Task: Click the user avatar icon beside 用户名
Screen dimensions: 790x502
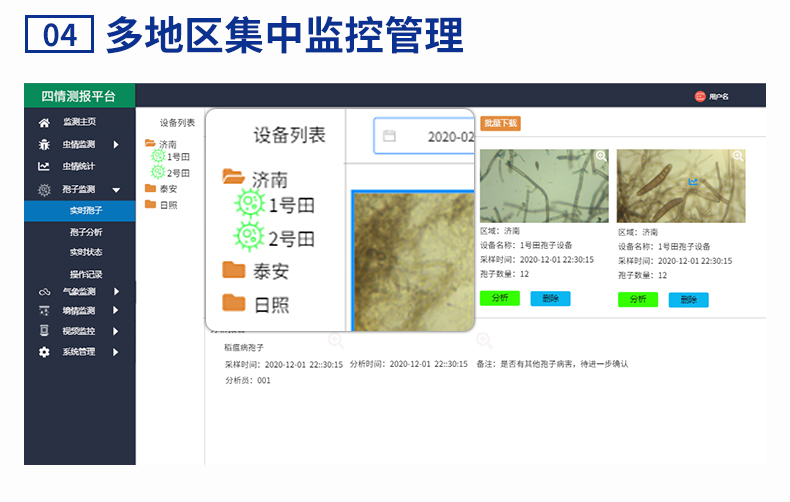Action: [x=700, y=96]
